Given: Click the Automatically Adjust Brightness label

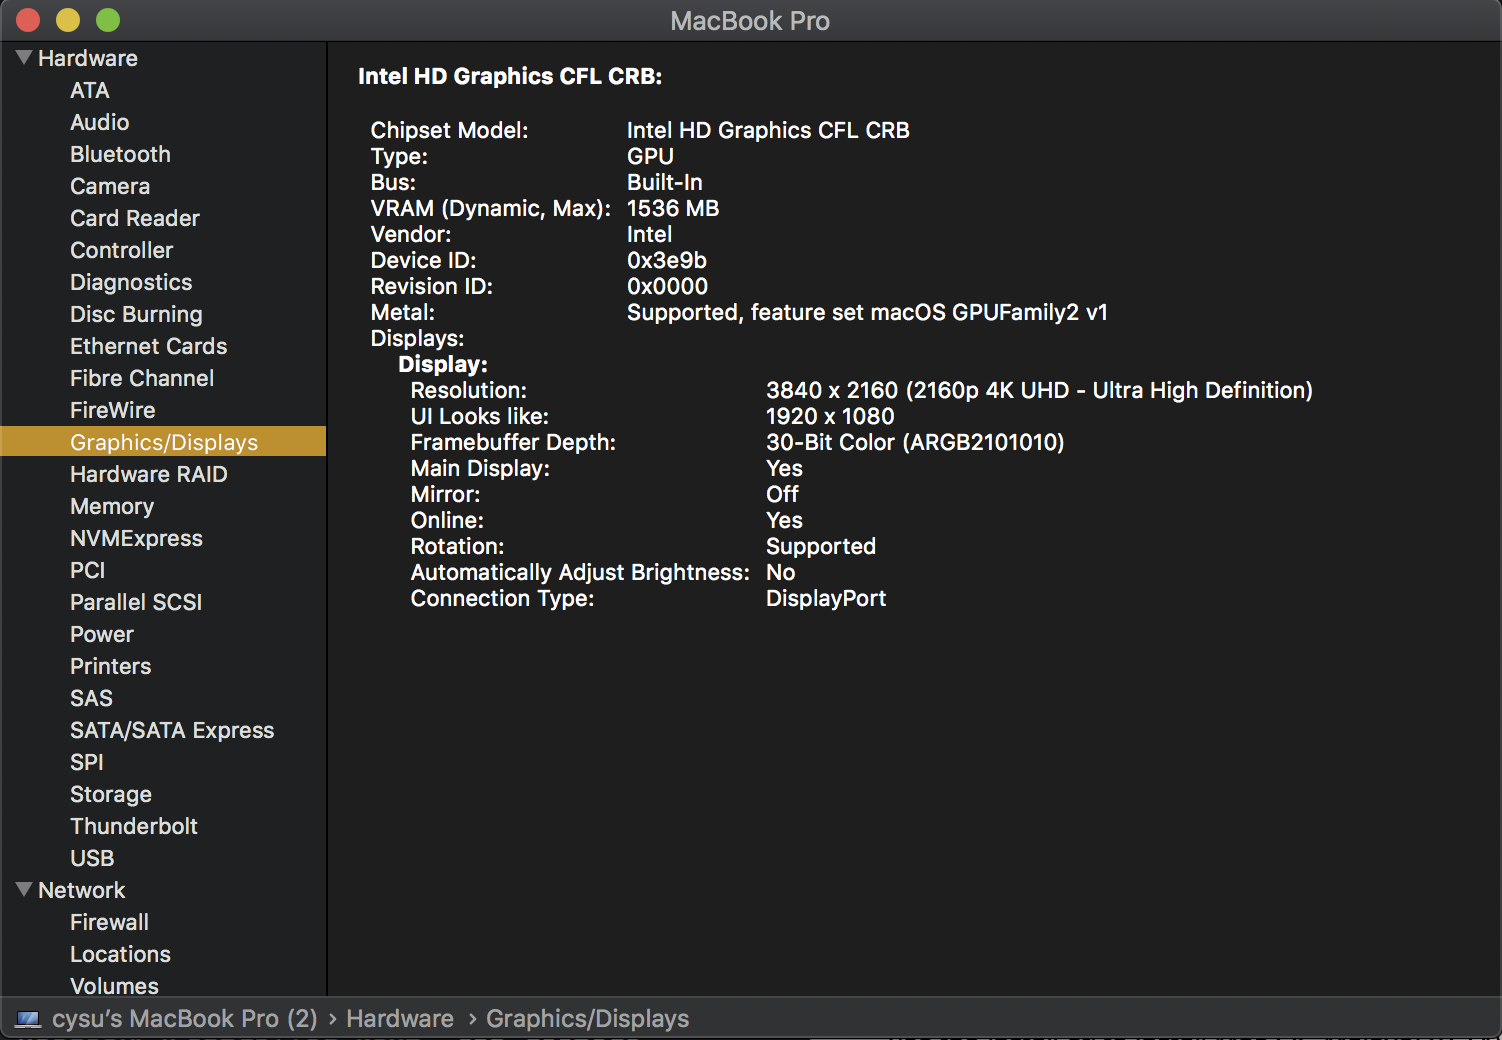Looking at the screenshot, I should [x=580, y=572].
